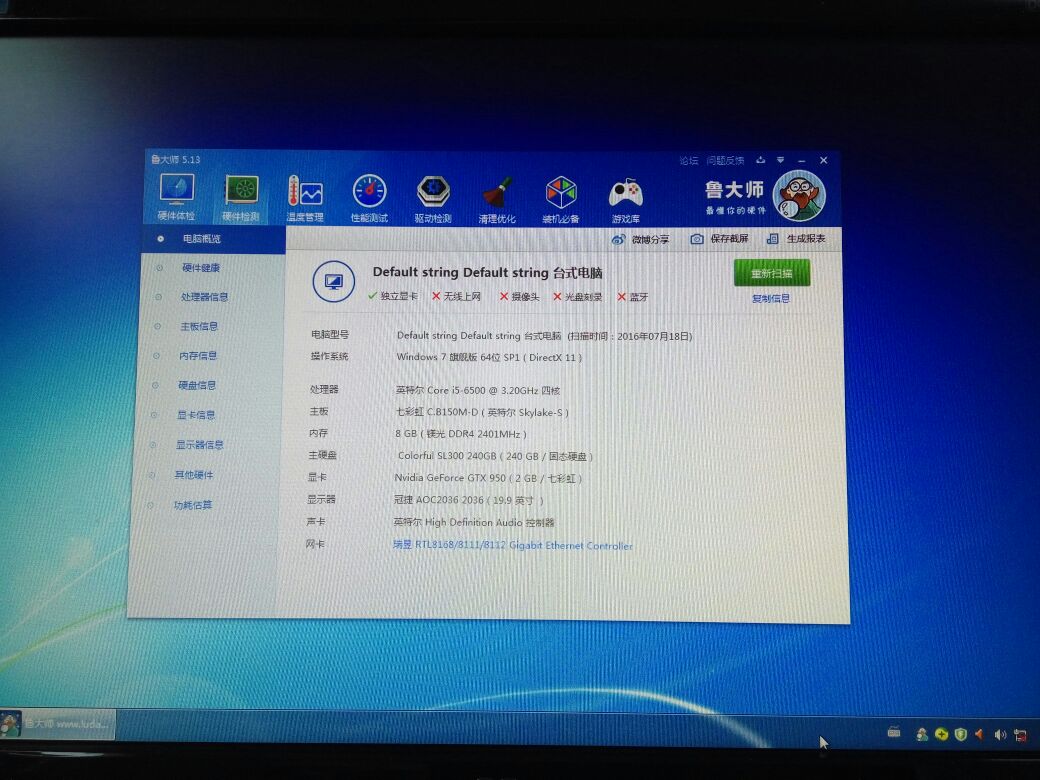Viewport: 1040px width, 780px height.
Task: Click the Windows 7 旗舰版 64位 value
Action: tap(489, 358)
